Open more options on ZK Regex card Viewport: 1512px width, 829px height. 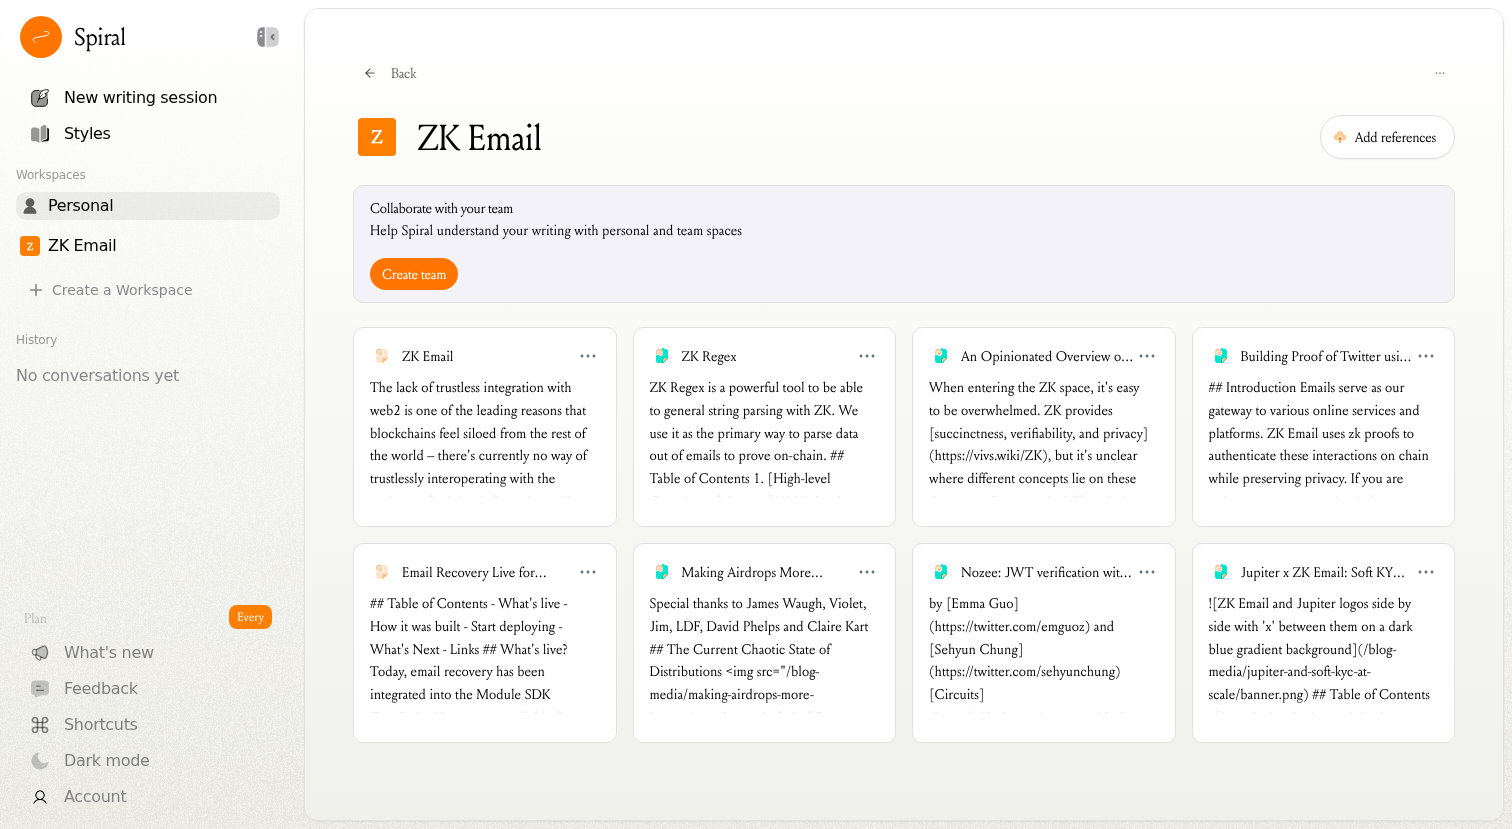pyautogui.click(x=867, y=356)
